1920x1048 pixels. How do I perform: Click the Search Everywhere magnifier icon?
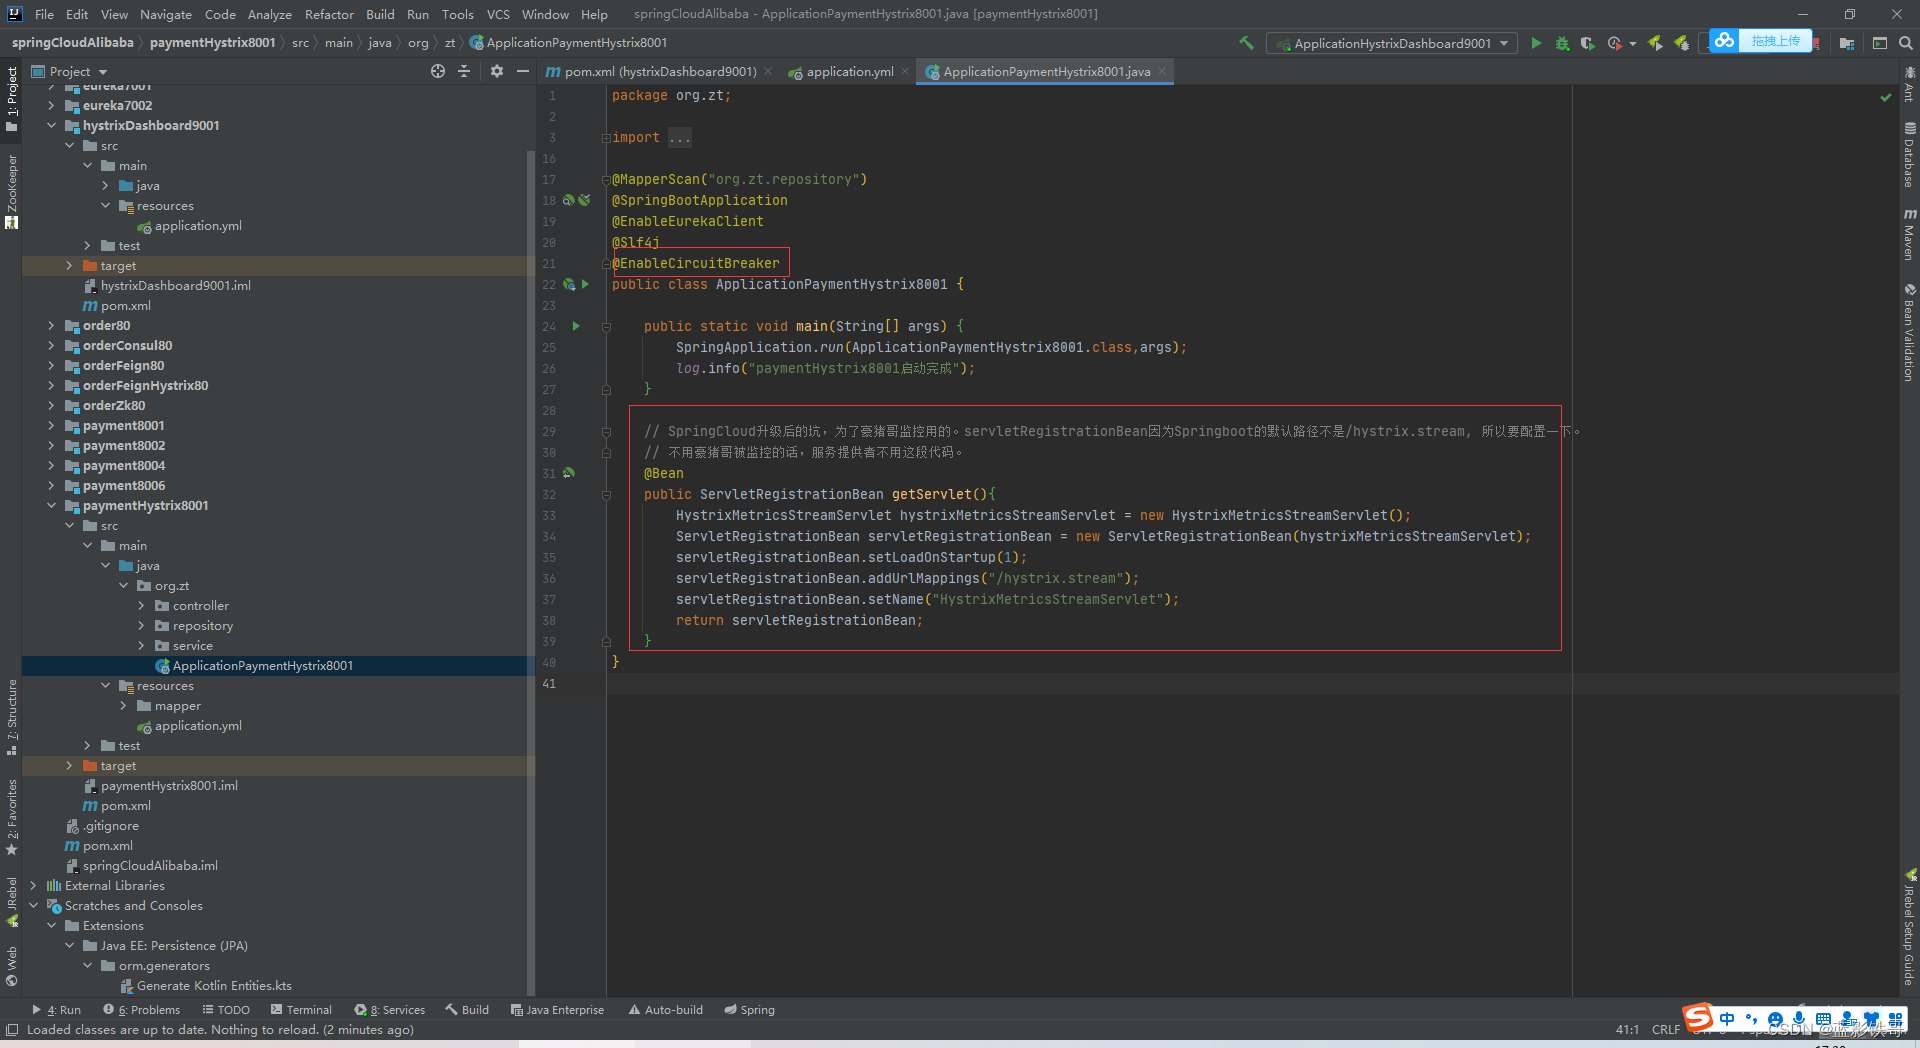tap(1906, 43)
